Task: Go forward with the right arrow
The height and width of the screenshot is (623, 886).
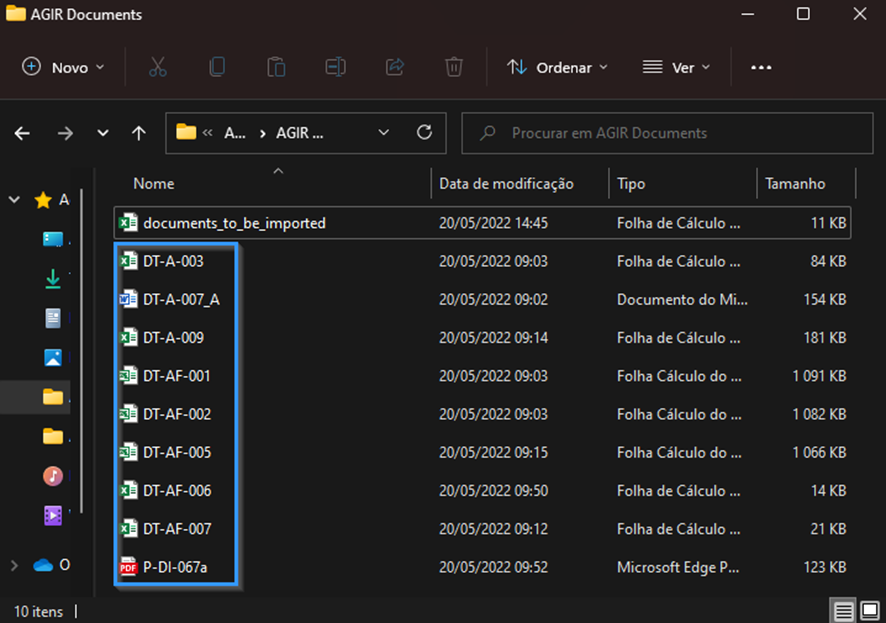Action: coord(65,133)
